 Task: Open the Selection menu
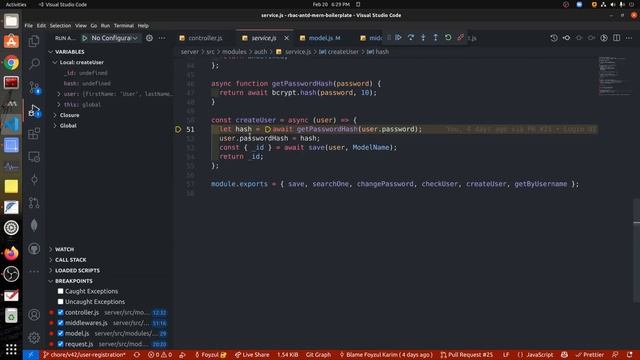60,25
